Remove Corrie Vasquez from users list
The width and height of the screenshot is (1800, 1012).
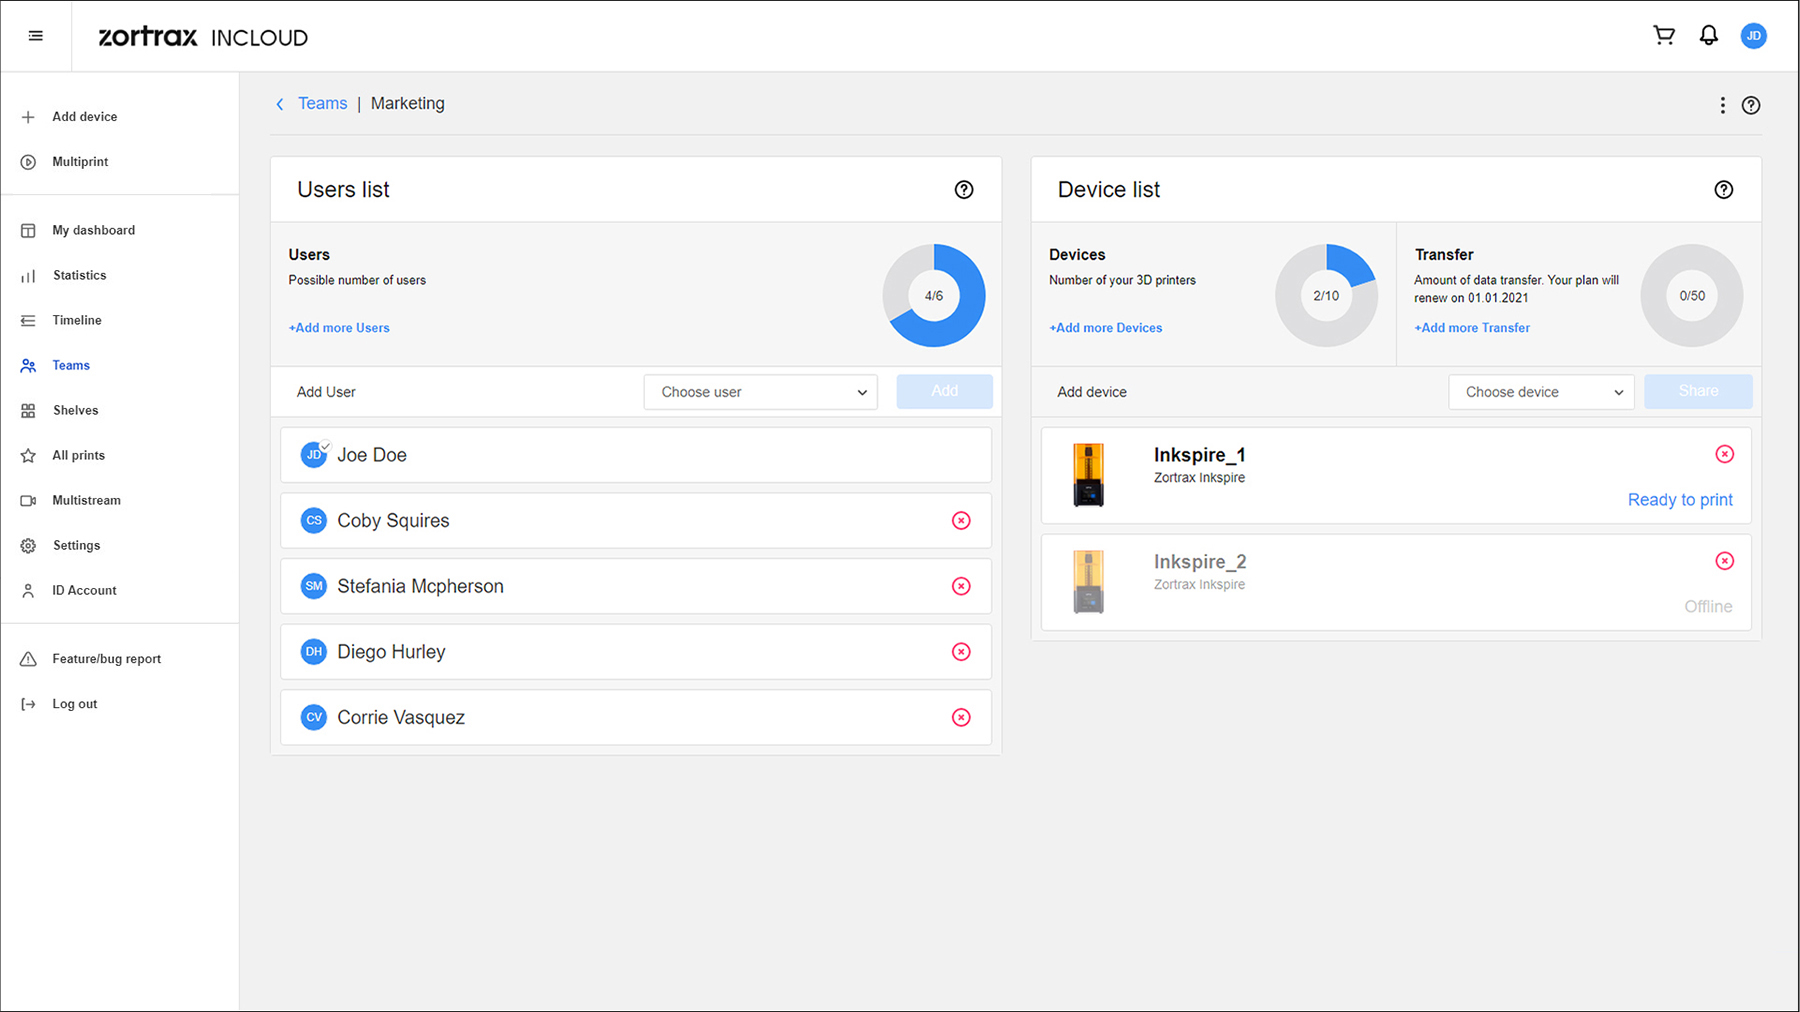click(x=961, y=718)
